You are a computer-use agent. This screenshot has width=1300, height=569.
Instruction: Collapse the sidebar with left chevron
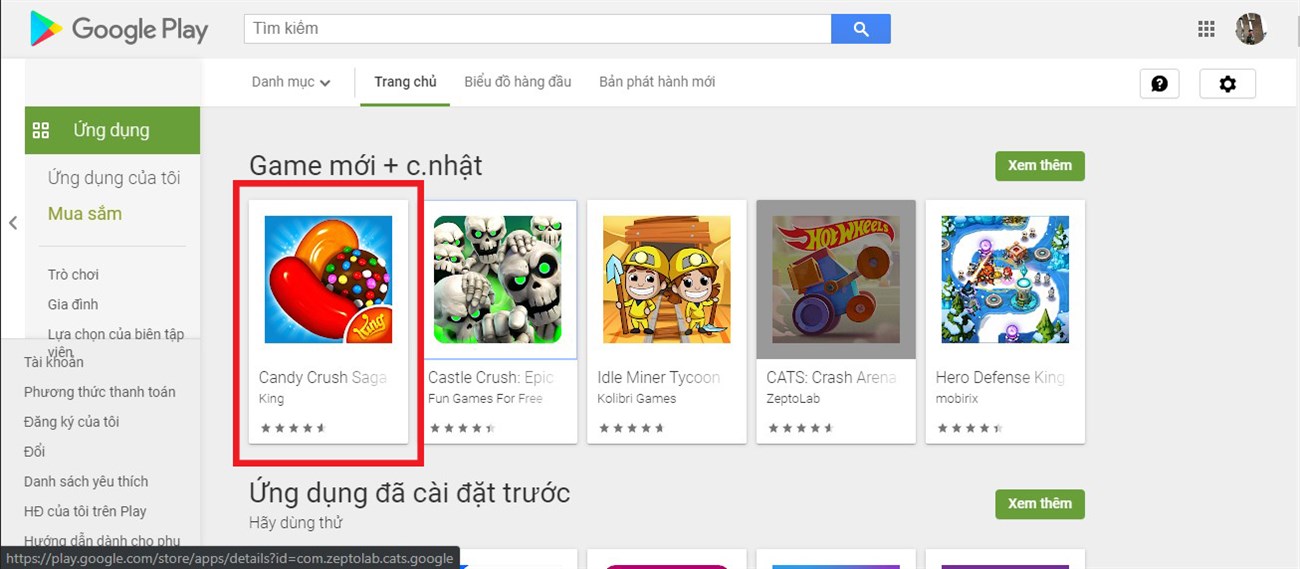[x=13, y=223]
